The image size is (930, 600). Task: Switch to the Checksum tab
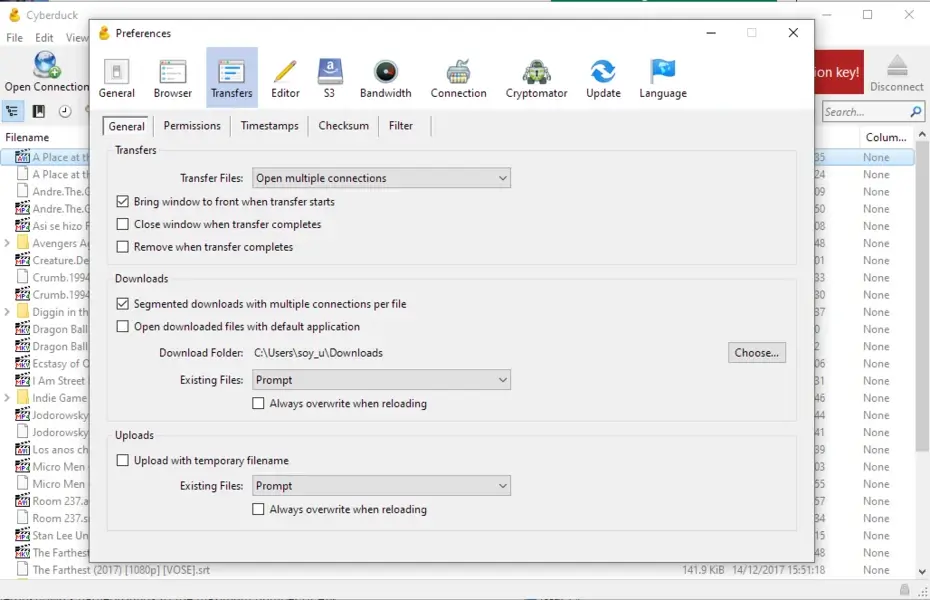[343, 126]
